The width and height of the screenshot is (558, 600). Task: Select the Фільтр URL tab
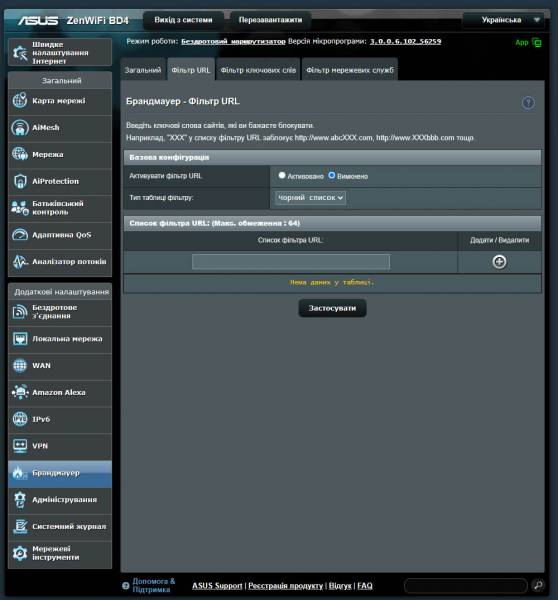(191, 70)
